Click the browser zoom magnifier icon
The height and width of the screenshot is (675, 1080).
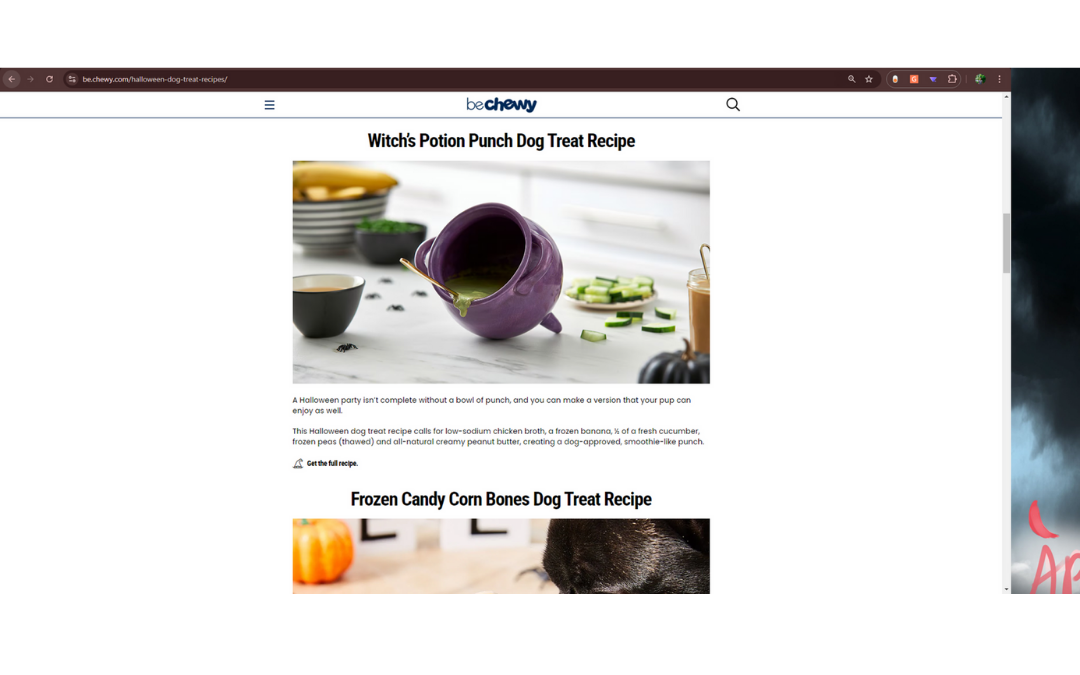(x=851, y=79)
